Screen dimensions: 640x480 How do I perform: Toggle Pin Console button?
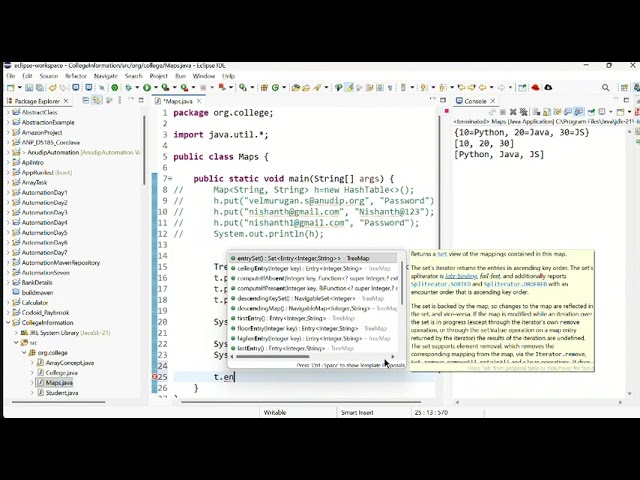(591, 112)
